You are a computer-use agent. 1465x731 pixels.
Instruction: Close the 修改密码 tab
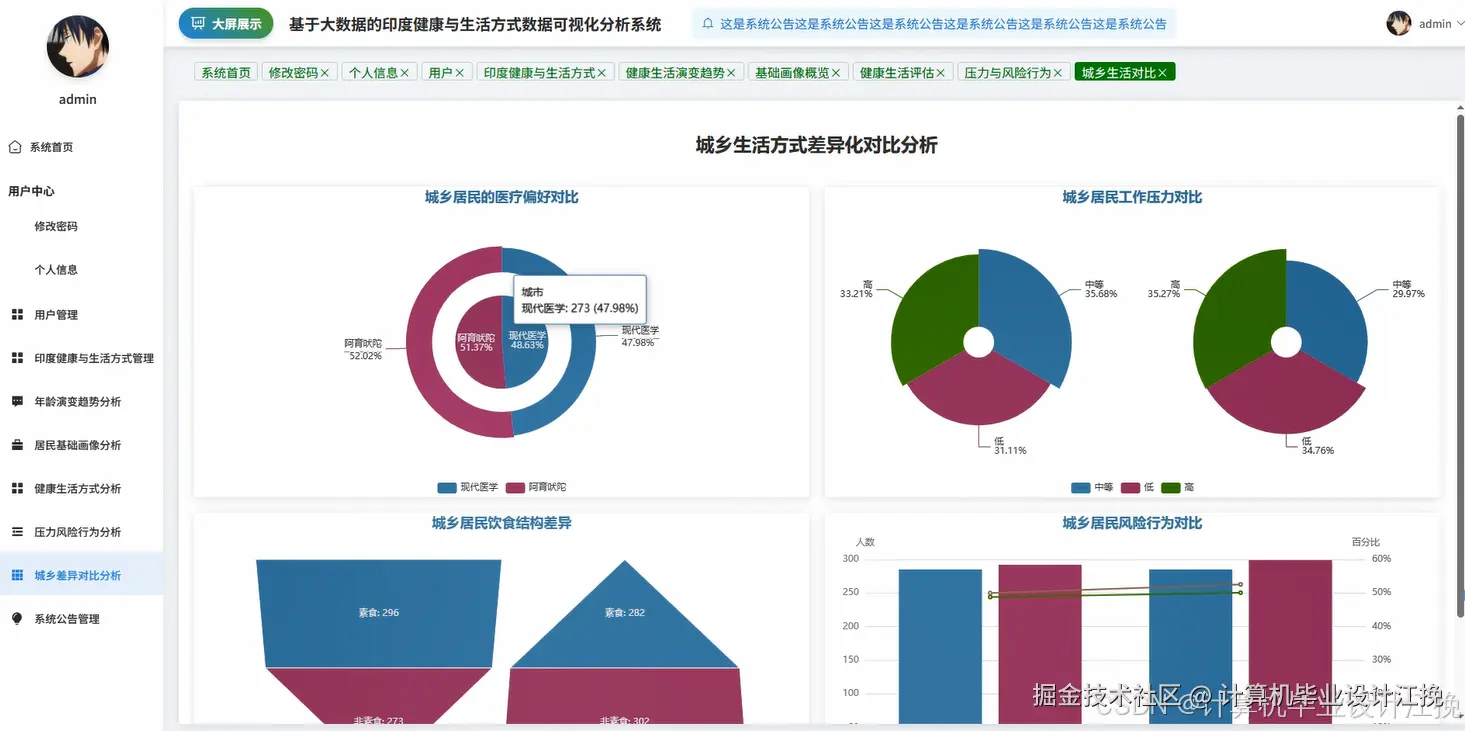click(325, 73)
